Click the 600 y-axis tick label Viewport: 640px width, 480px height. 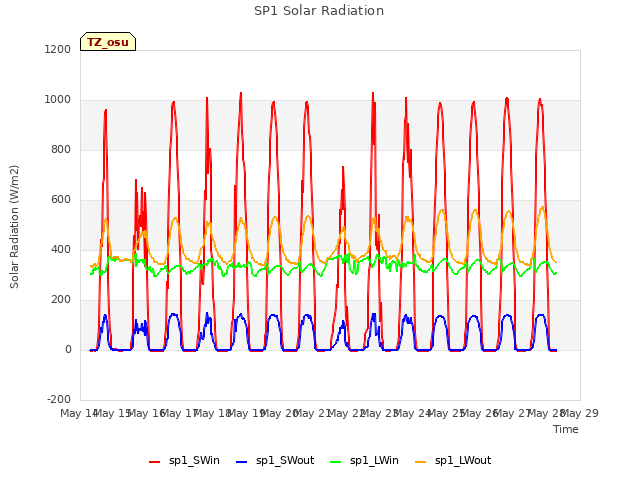tap(61, 200)
